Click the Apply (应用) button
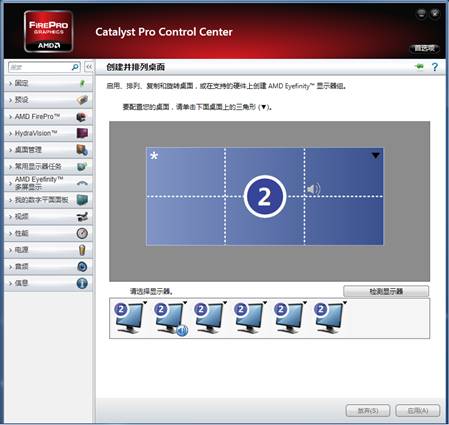The width and height of the screenshot is (449, 425). point(418,411)
